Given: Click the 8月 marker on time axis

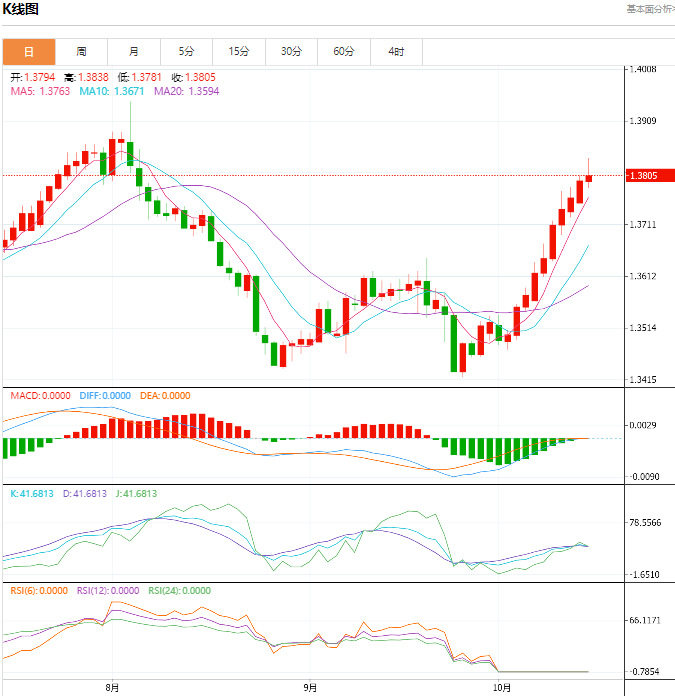Looking at the screenshot, I should pyautogui.click(x=112, y=688).
